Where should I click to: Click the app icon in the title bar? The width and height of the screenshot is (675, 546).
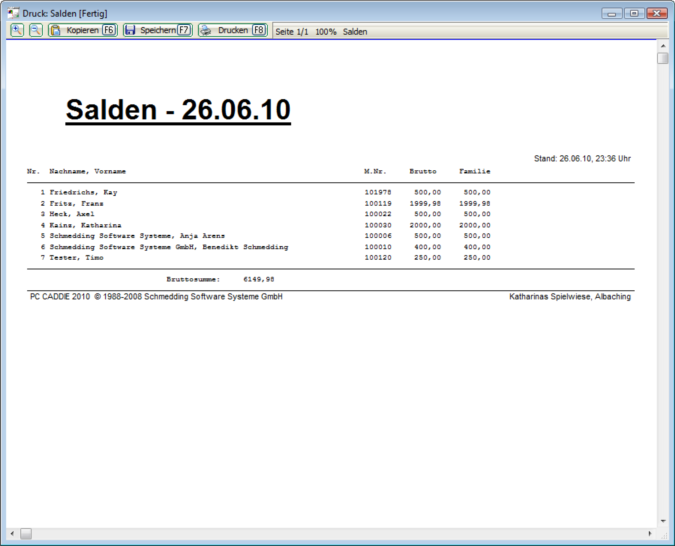click(x=13, y=13)
